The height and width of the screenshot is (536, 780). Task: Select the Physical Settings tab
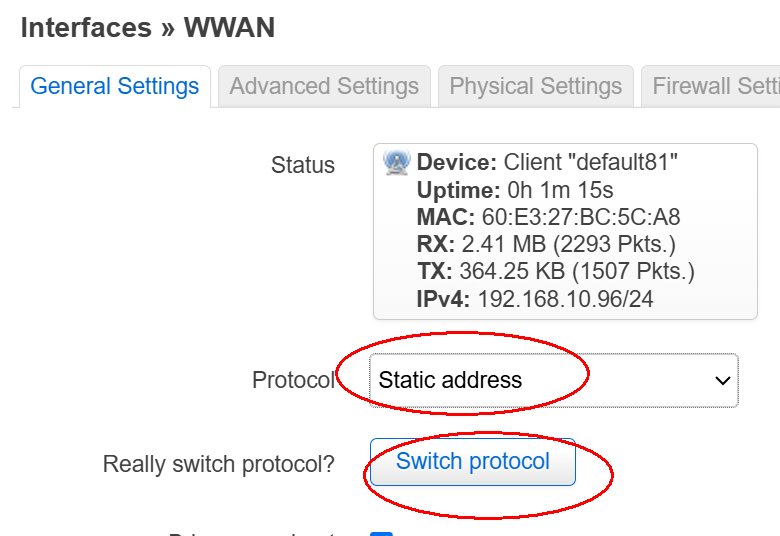[536, 86]
